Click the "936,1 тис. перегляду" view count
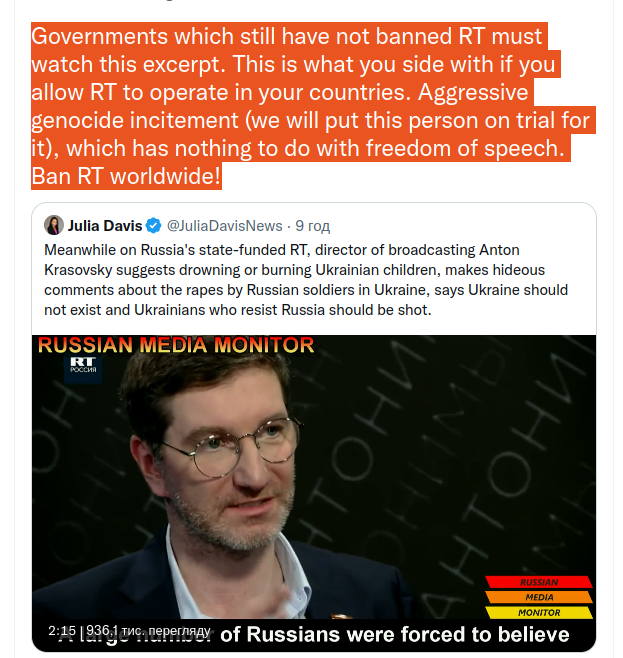This screenshot has width=623, height=658. click(149, 631)
